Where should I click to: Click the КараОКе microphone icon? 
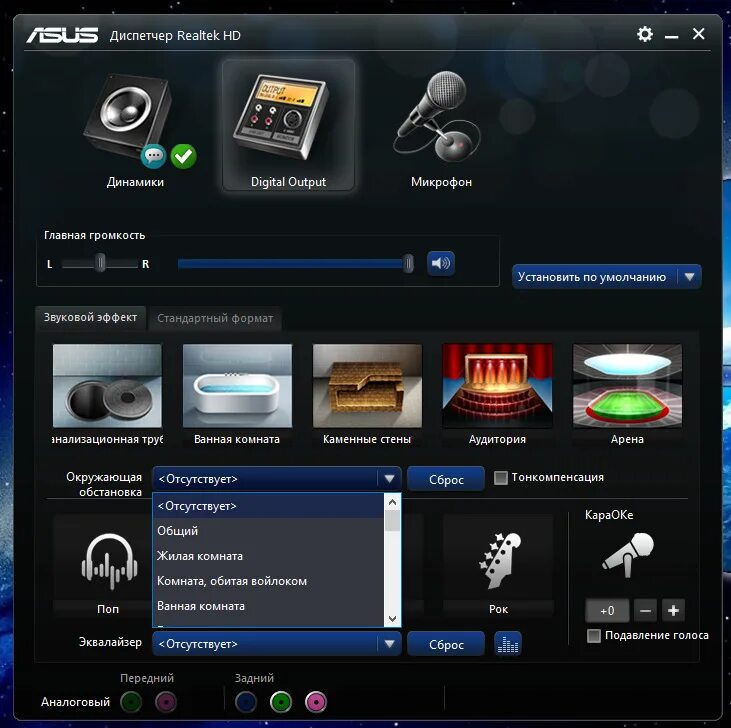coord(628,556)
